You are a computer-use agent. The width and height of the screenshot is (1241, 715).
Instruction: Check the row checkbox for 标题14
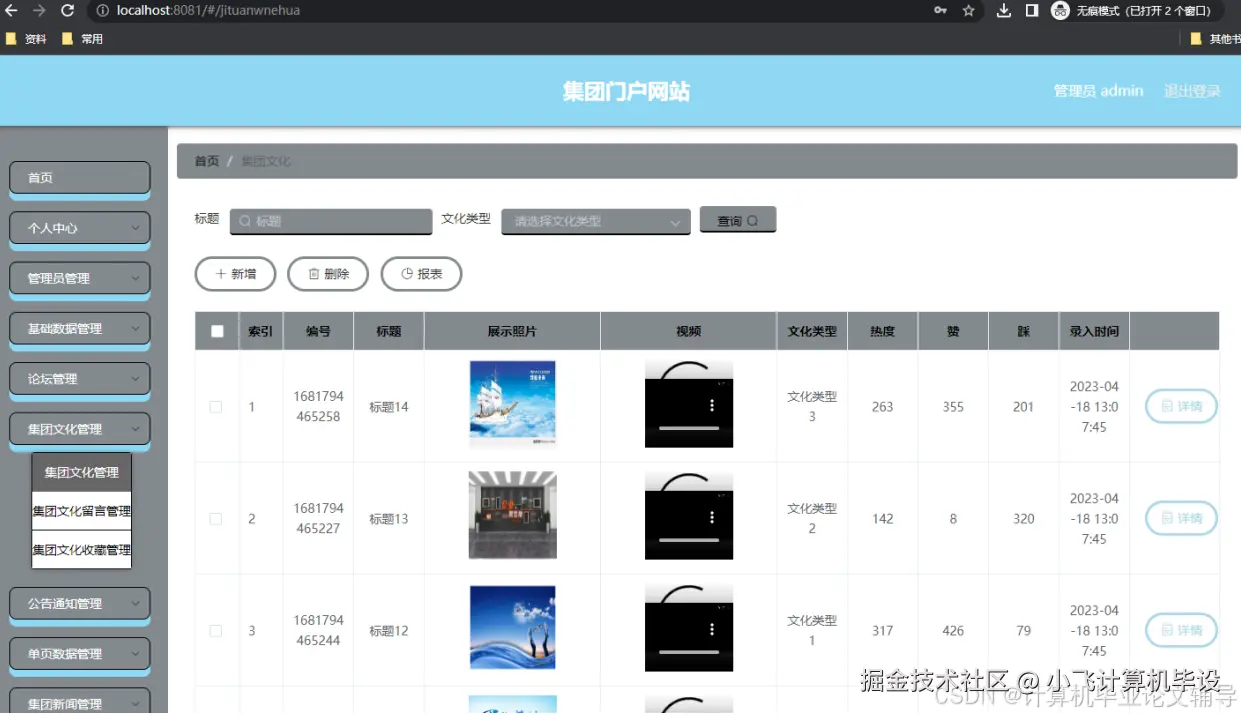(216, 407)
